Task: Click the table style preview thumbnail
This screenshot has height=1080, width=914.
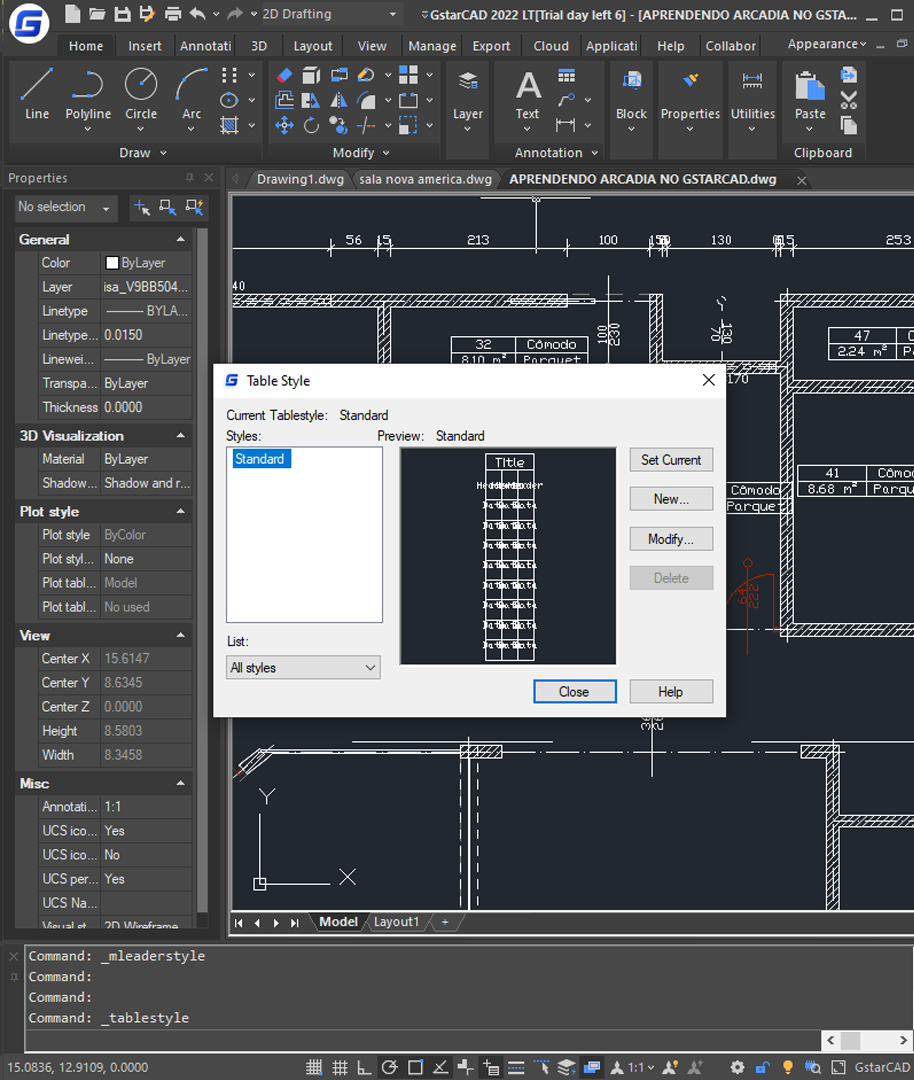Action: tap(508, 557)
